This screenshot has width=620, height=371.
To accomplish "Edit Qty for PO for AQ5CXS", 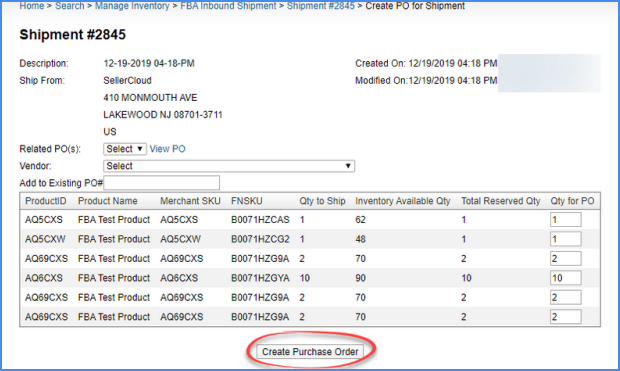I will (565, 220).
